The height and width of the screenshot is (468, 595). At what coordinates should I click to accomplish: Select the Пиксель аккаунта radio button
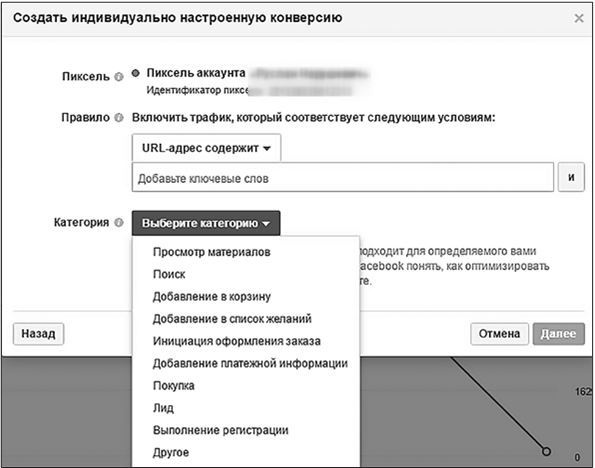tap(135, 73)
